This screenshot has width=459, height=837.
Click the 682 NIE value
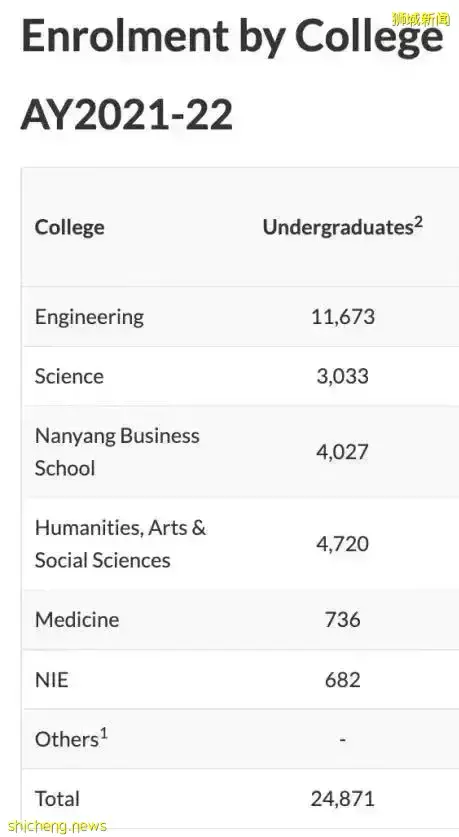point(343,680)
